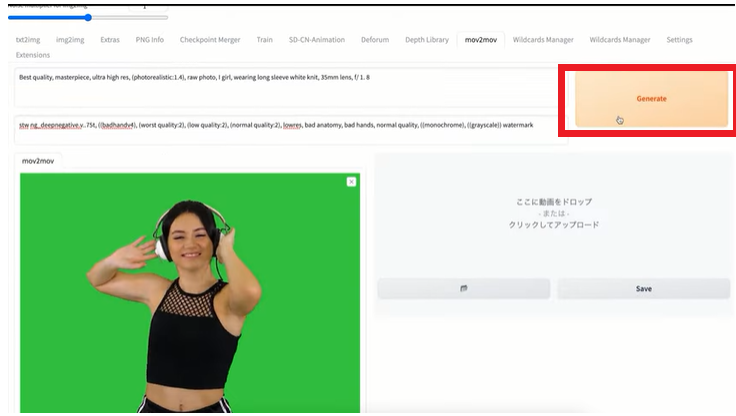The image size is (736, 416).
Task: Open the Depth Library tab
Action: coord(427,40)
